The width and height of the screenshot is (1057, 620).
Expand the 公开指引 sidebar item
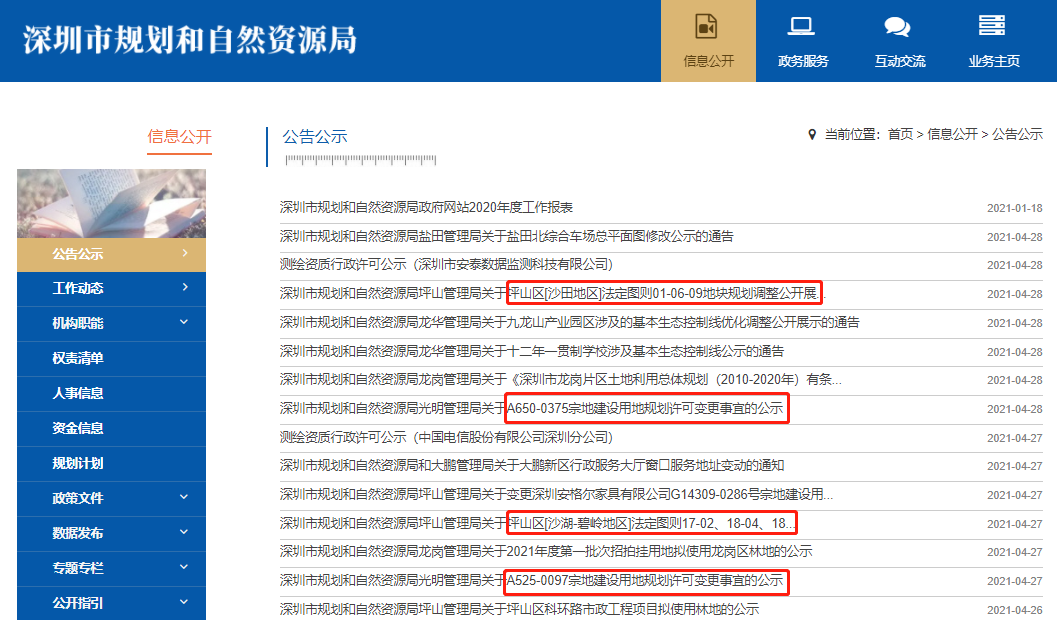coord(185,602)
